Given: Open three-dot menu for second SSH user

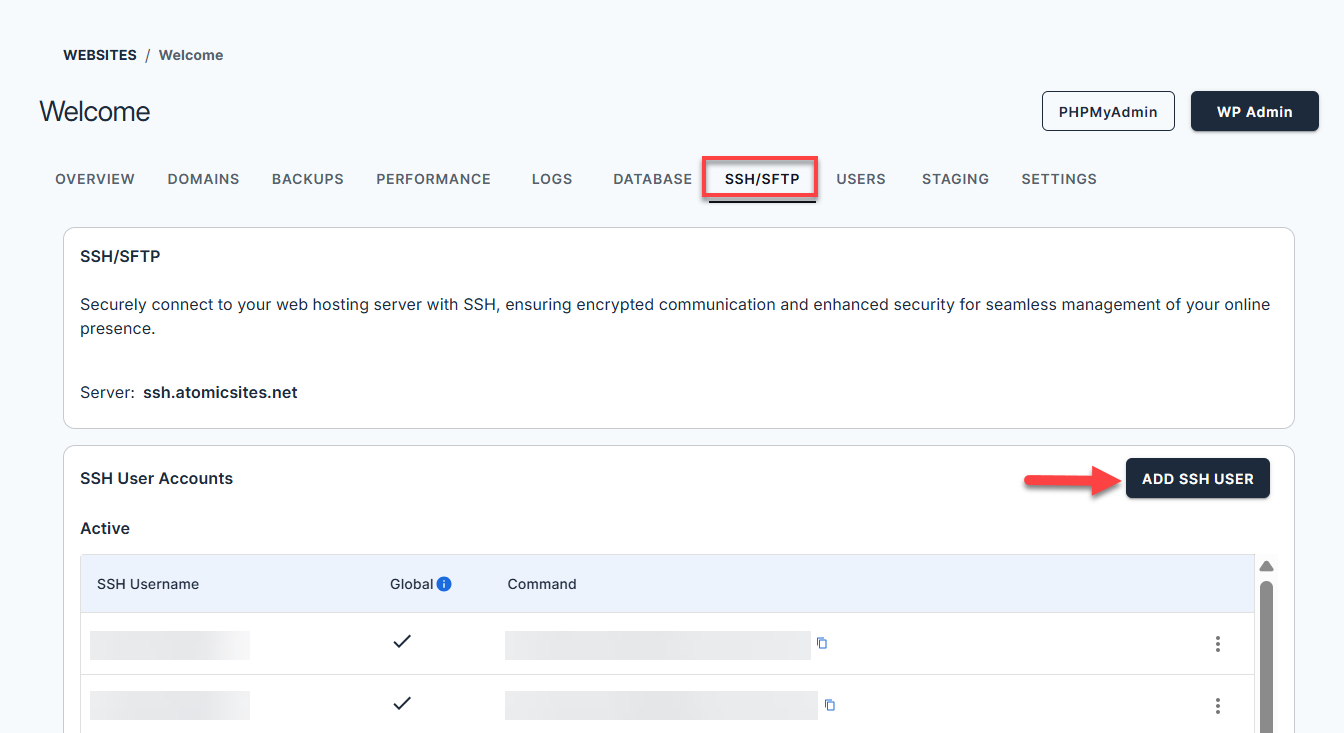Looking at the screenshot, I should tap(1217, 706).
